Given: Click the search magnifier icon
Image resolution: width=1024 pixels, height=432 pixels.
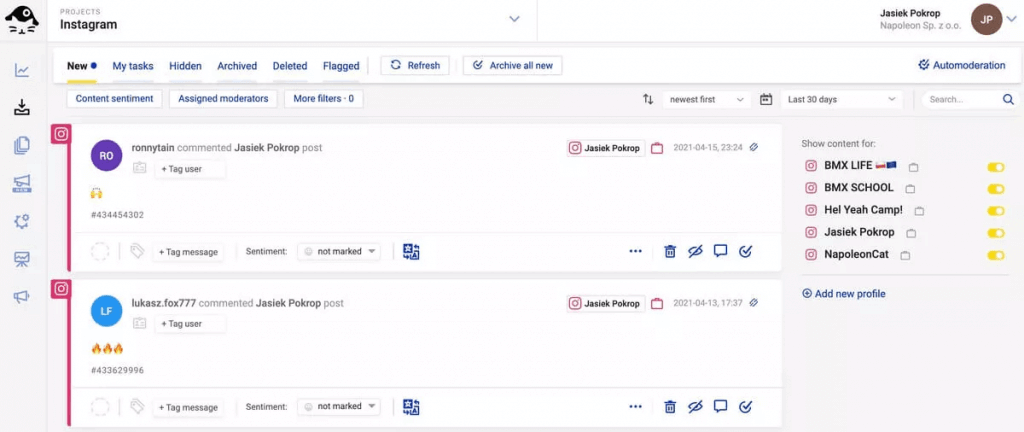Looking at the screenshot, I should point(1008,99).
